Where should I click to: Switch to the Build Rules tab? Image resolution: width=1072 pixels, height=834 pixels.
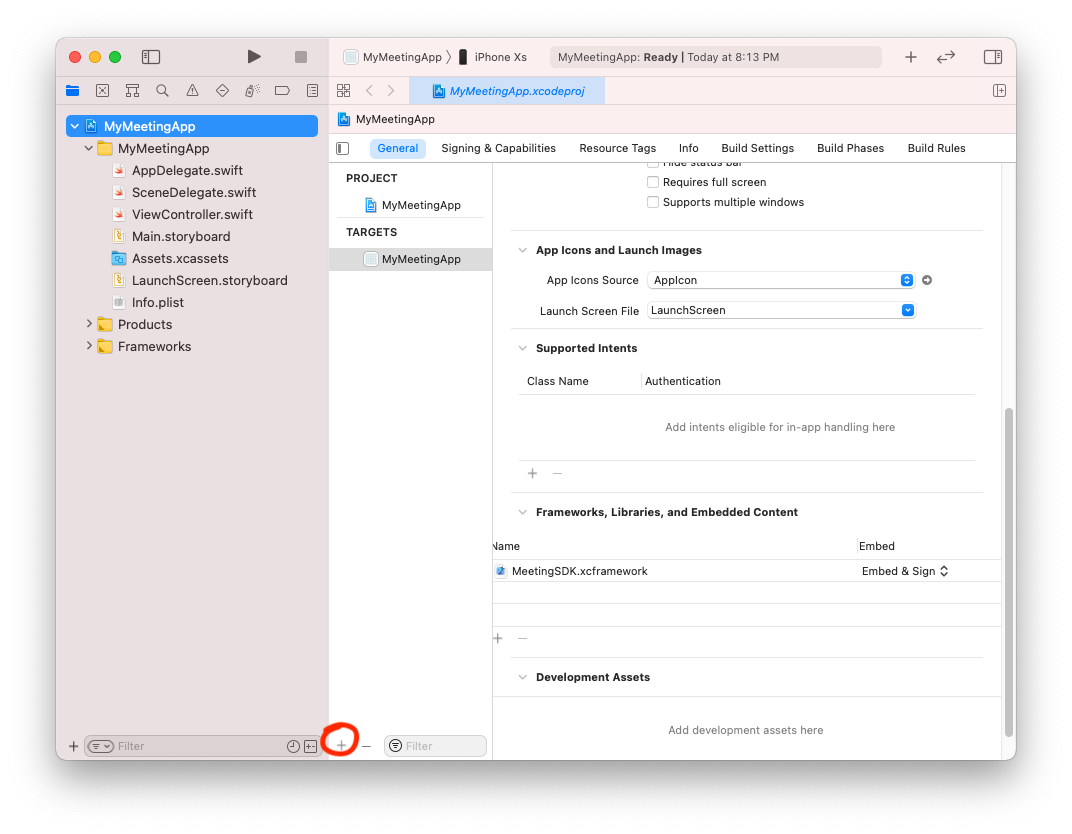click(937, 148)
